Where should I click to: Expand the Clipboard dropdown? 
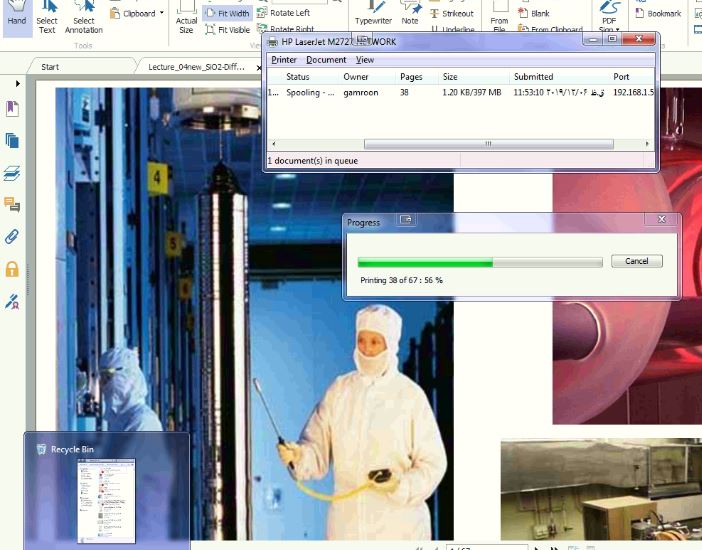click(x=162, y=13)
